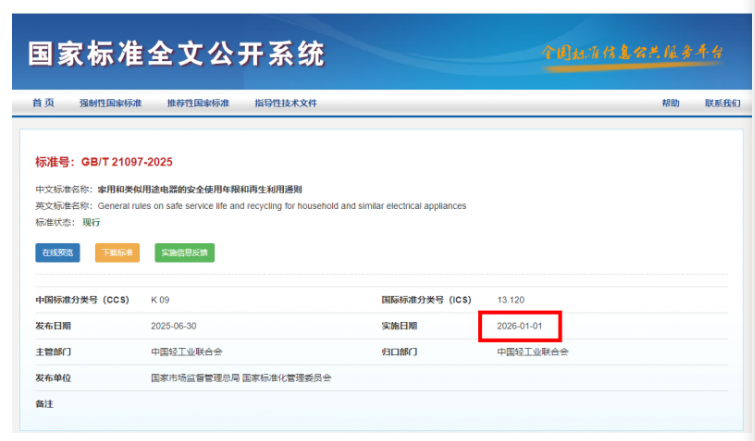Go to the 推荐性国家标准 section
This screenshot has width=755, height=441.
point(198,103)
